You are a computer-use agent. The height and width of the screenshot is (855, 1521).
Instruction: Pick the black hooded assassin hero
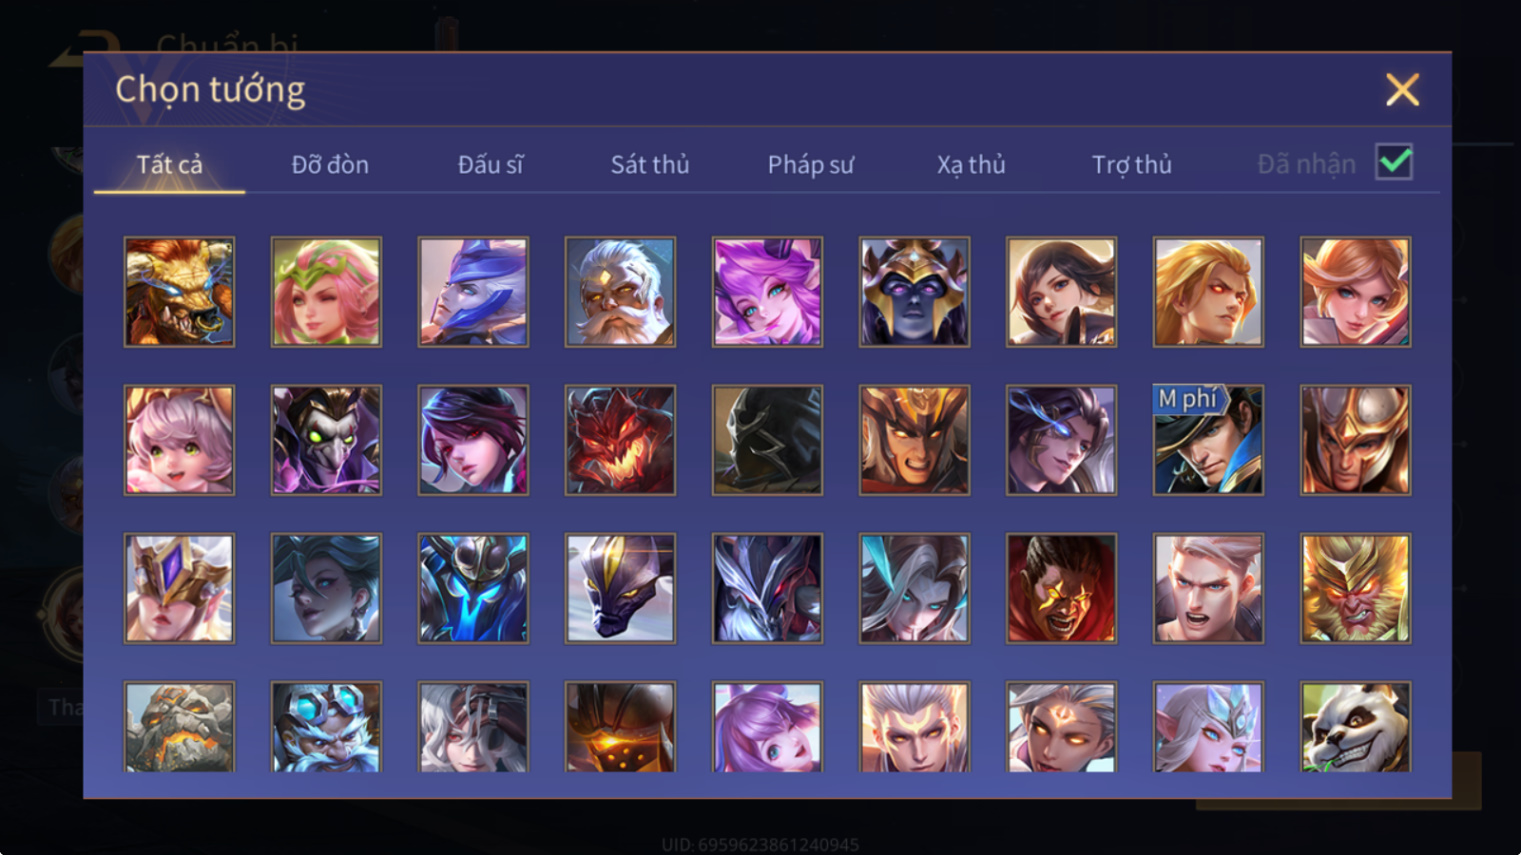[x=767, y=440]
